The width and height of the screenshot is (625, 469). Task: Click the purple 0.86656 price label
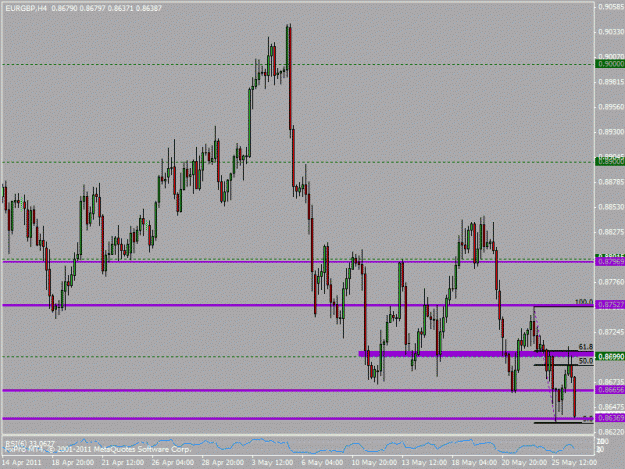[x=610, y=390]
